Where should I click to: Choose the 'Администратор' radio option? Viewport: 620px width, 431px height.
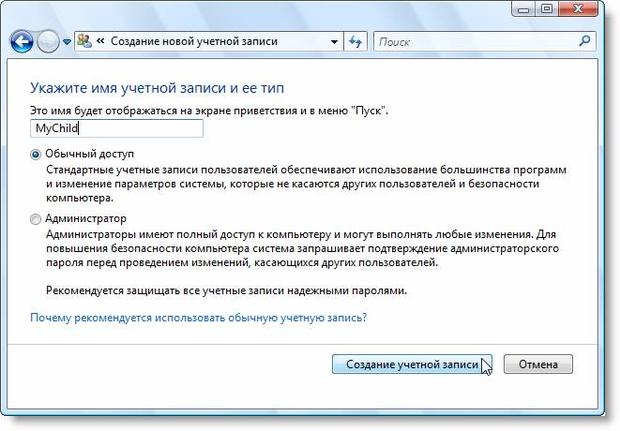point(35,219)
